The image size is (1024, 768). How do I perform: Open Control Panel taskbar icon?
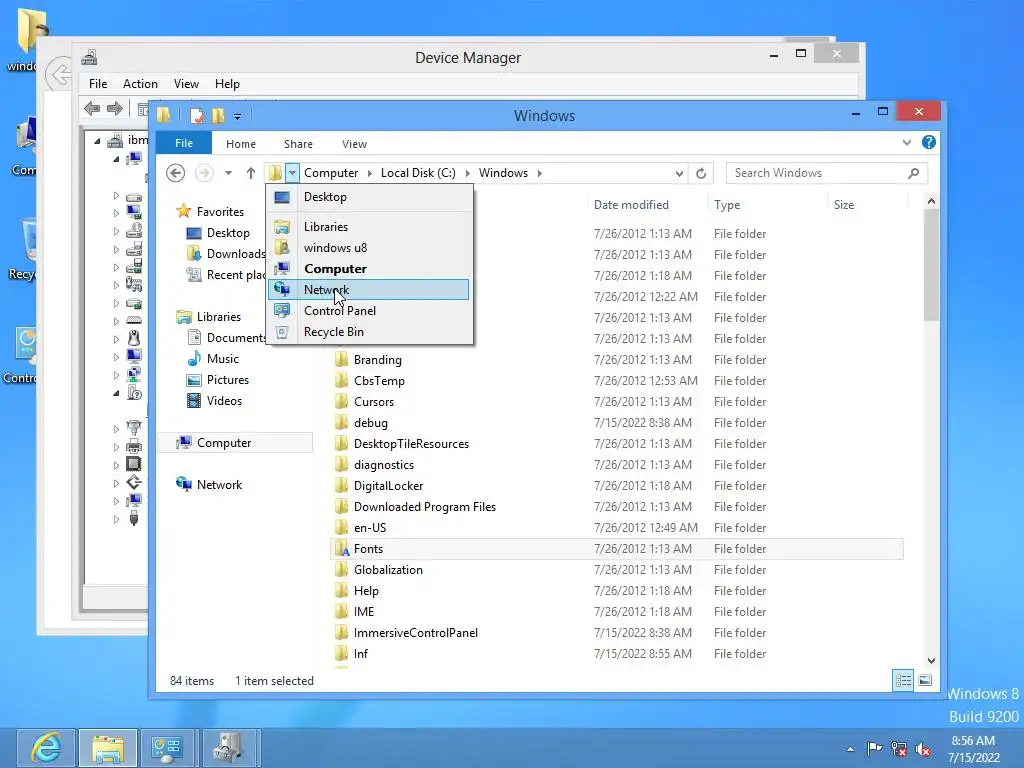167,748
